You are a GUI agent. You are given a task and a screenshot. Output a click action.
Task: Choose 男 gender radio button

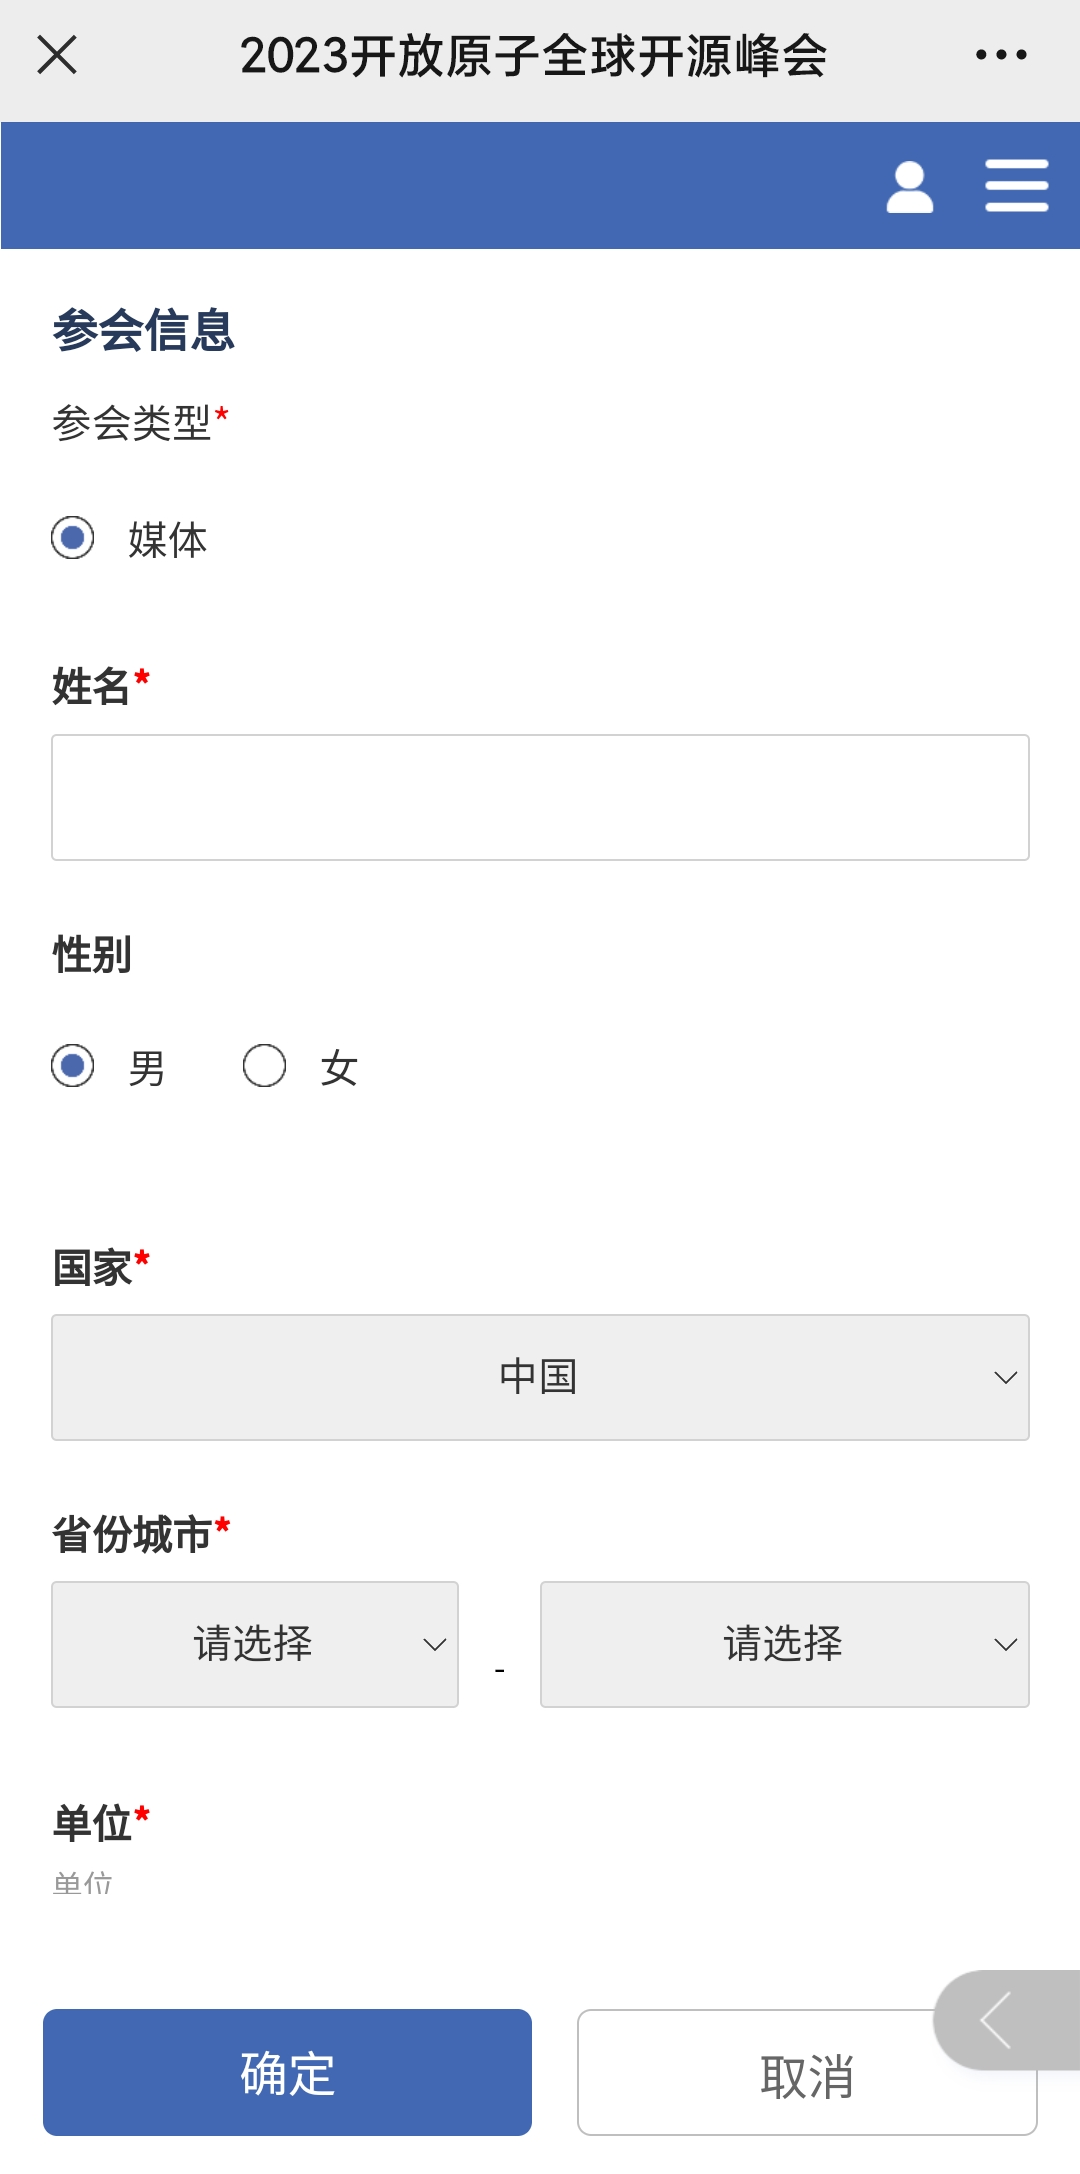point(73,1066)
